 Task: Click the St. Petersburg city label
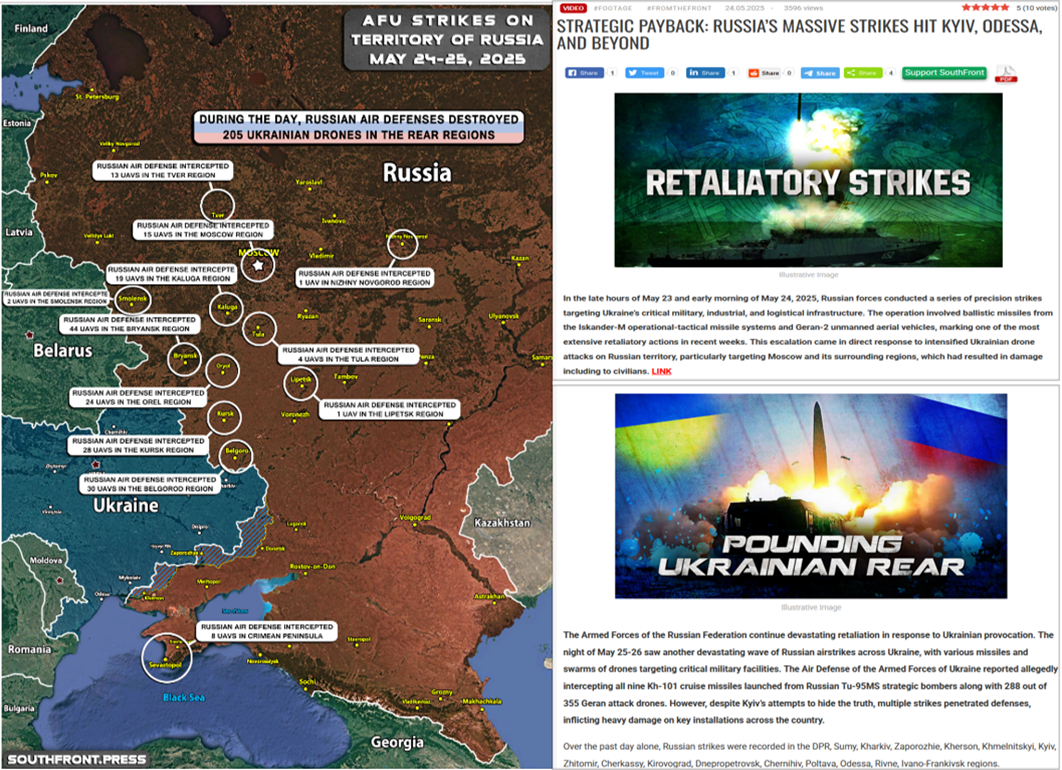tap(97, 97)
